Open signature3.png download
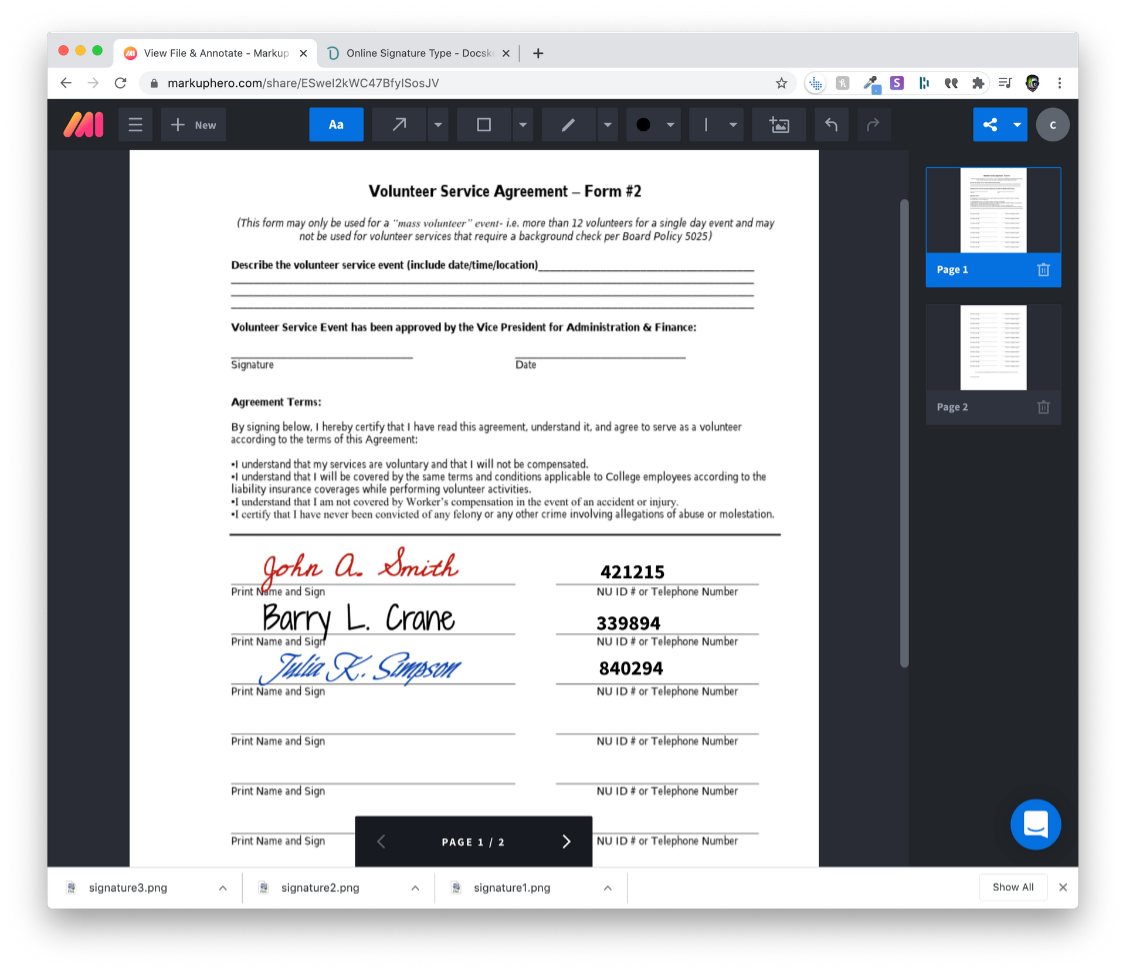Viewport: 1126px width, 970px height. [127, 888]
